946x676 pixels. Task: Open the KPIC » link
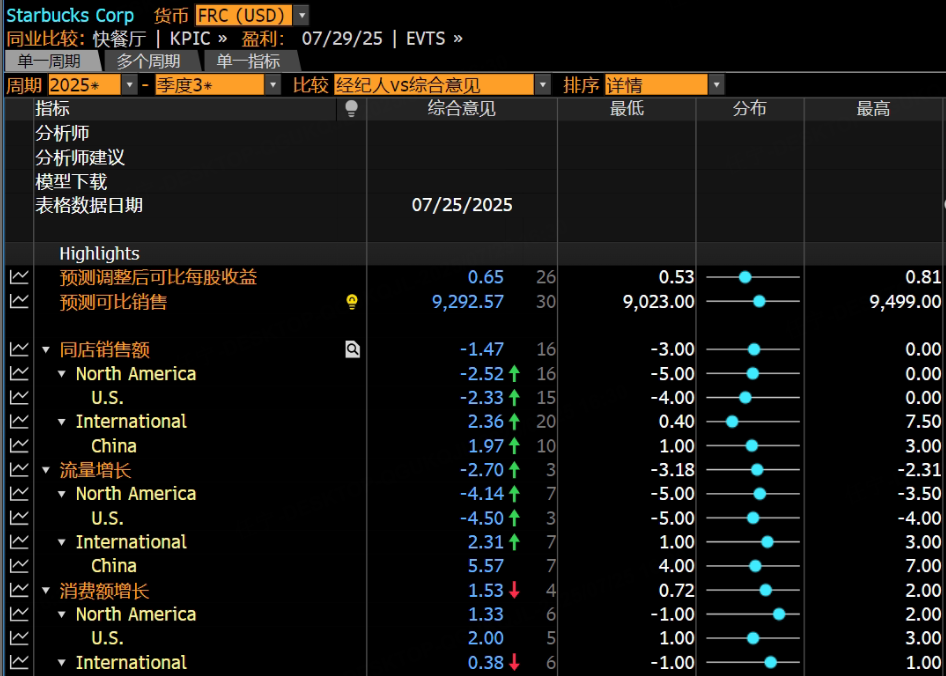[x=198, y=39]
